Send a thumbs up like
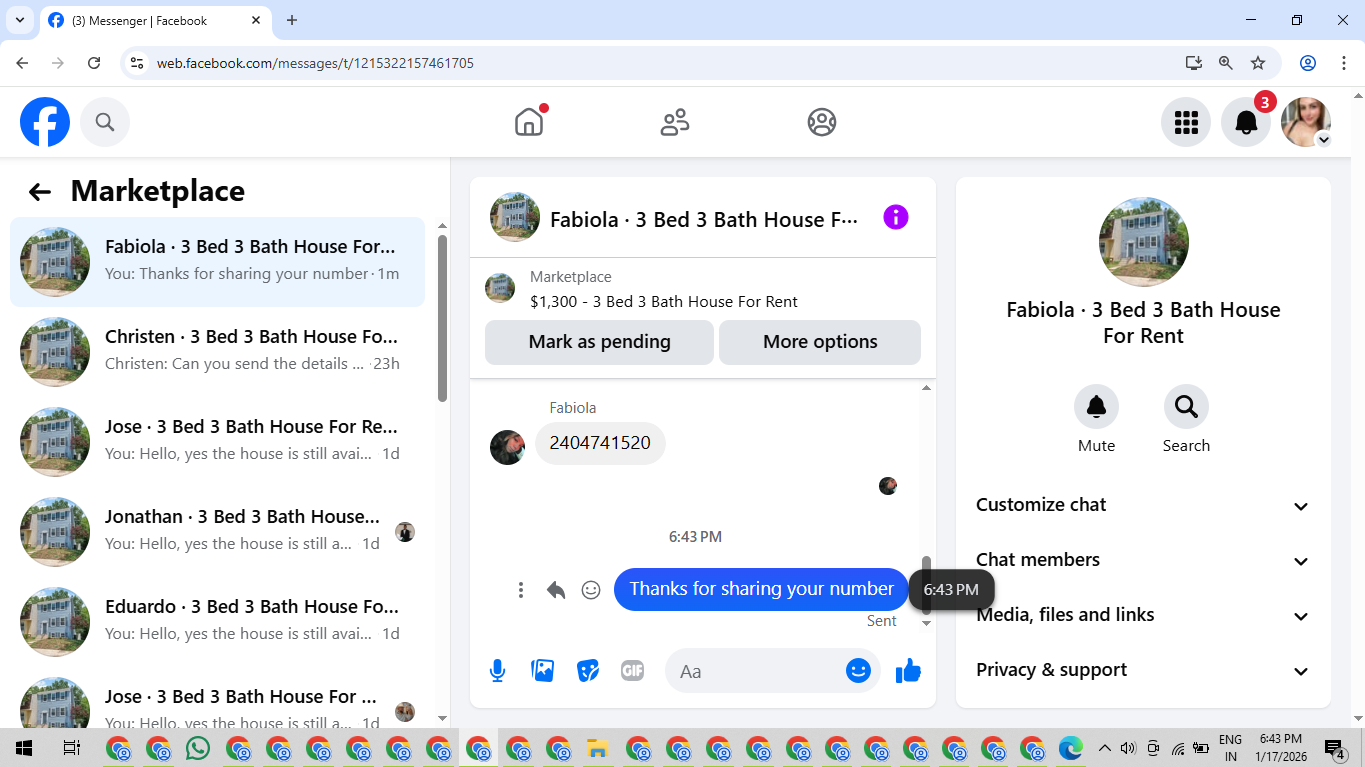The width and height of the screenshot is (1365, 767). [908, 671]
